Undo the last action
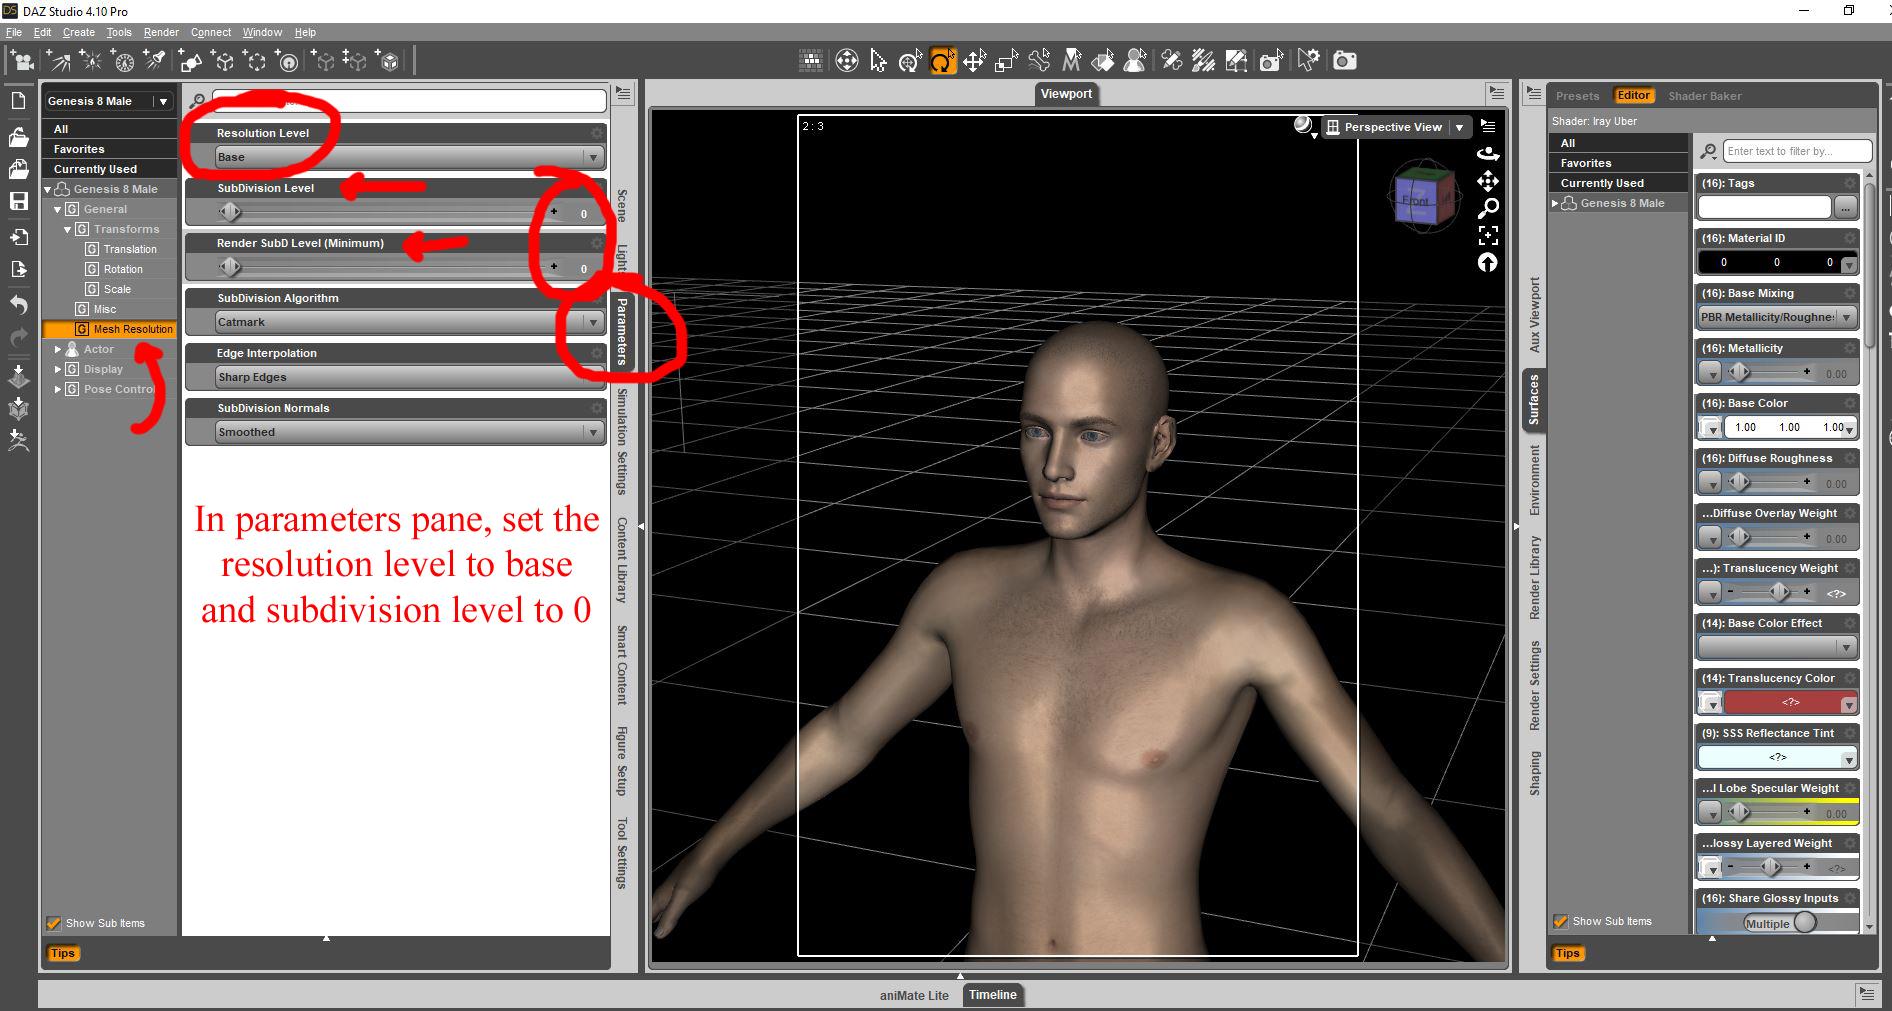 (18, 304)
